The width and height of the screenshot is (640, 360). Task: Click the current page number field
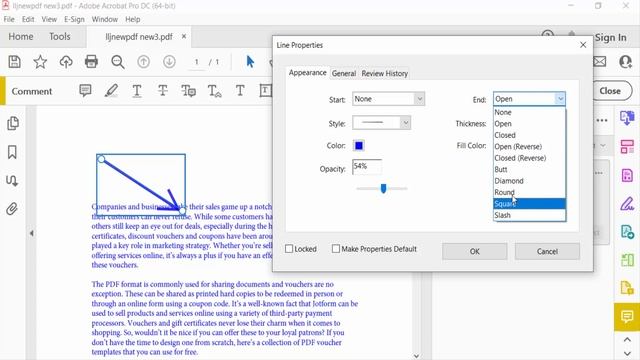click(x=197, y=62)
